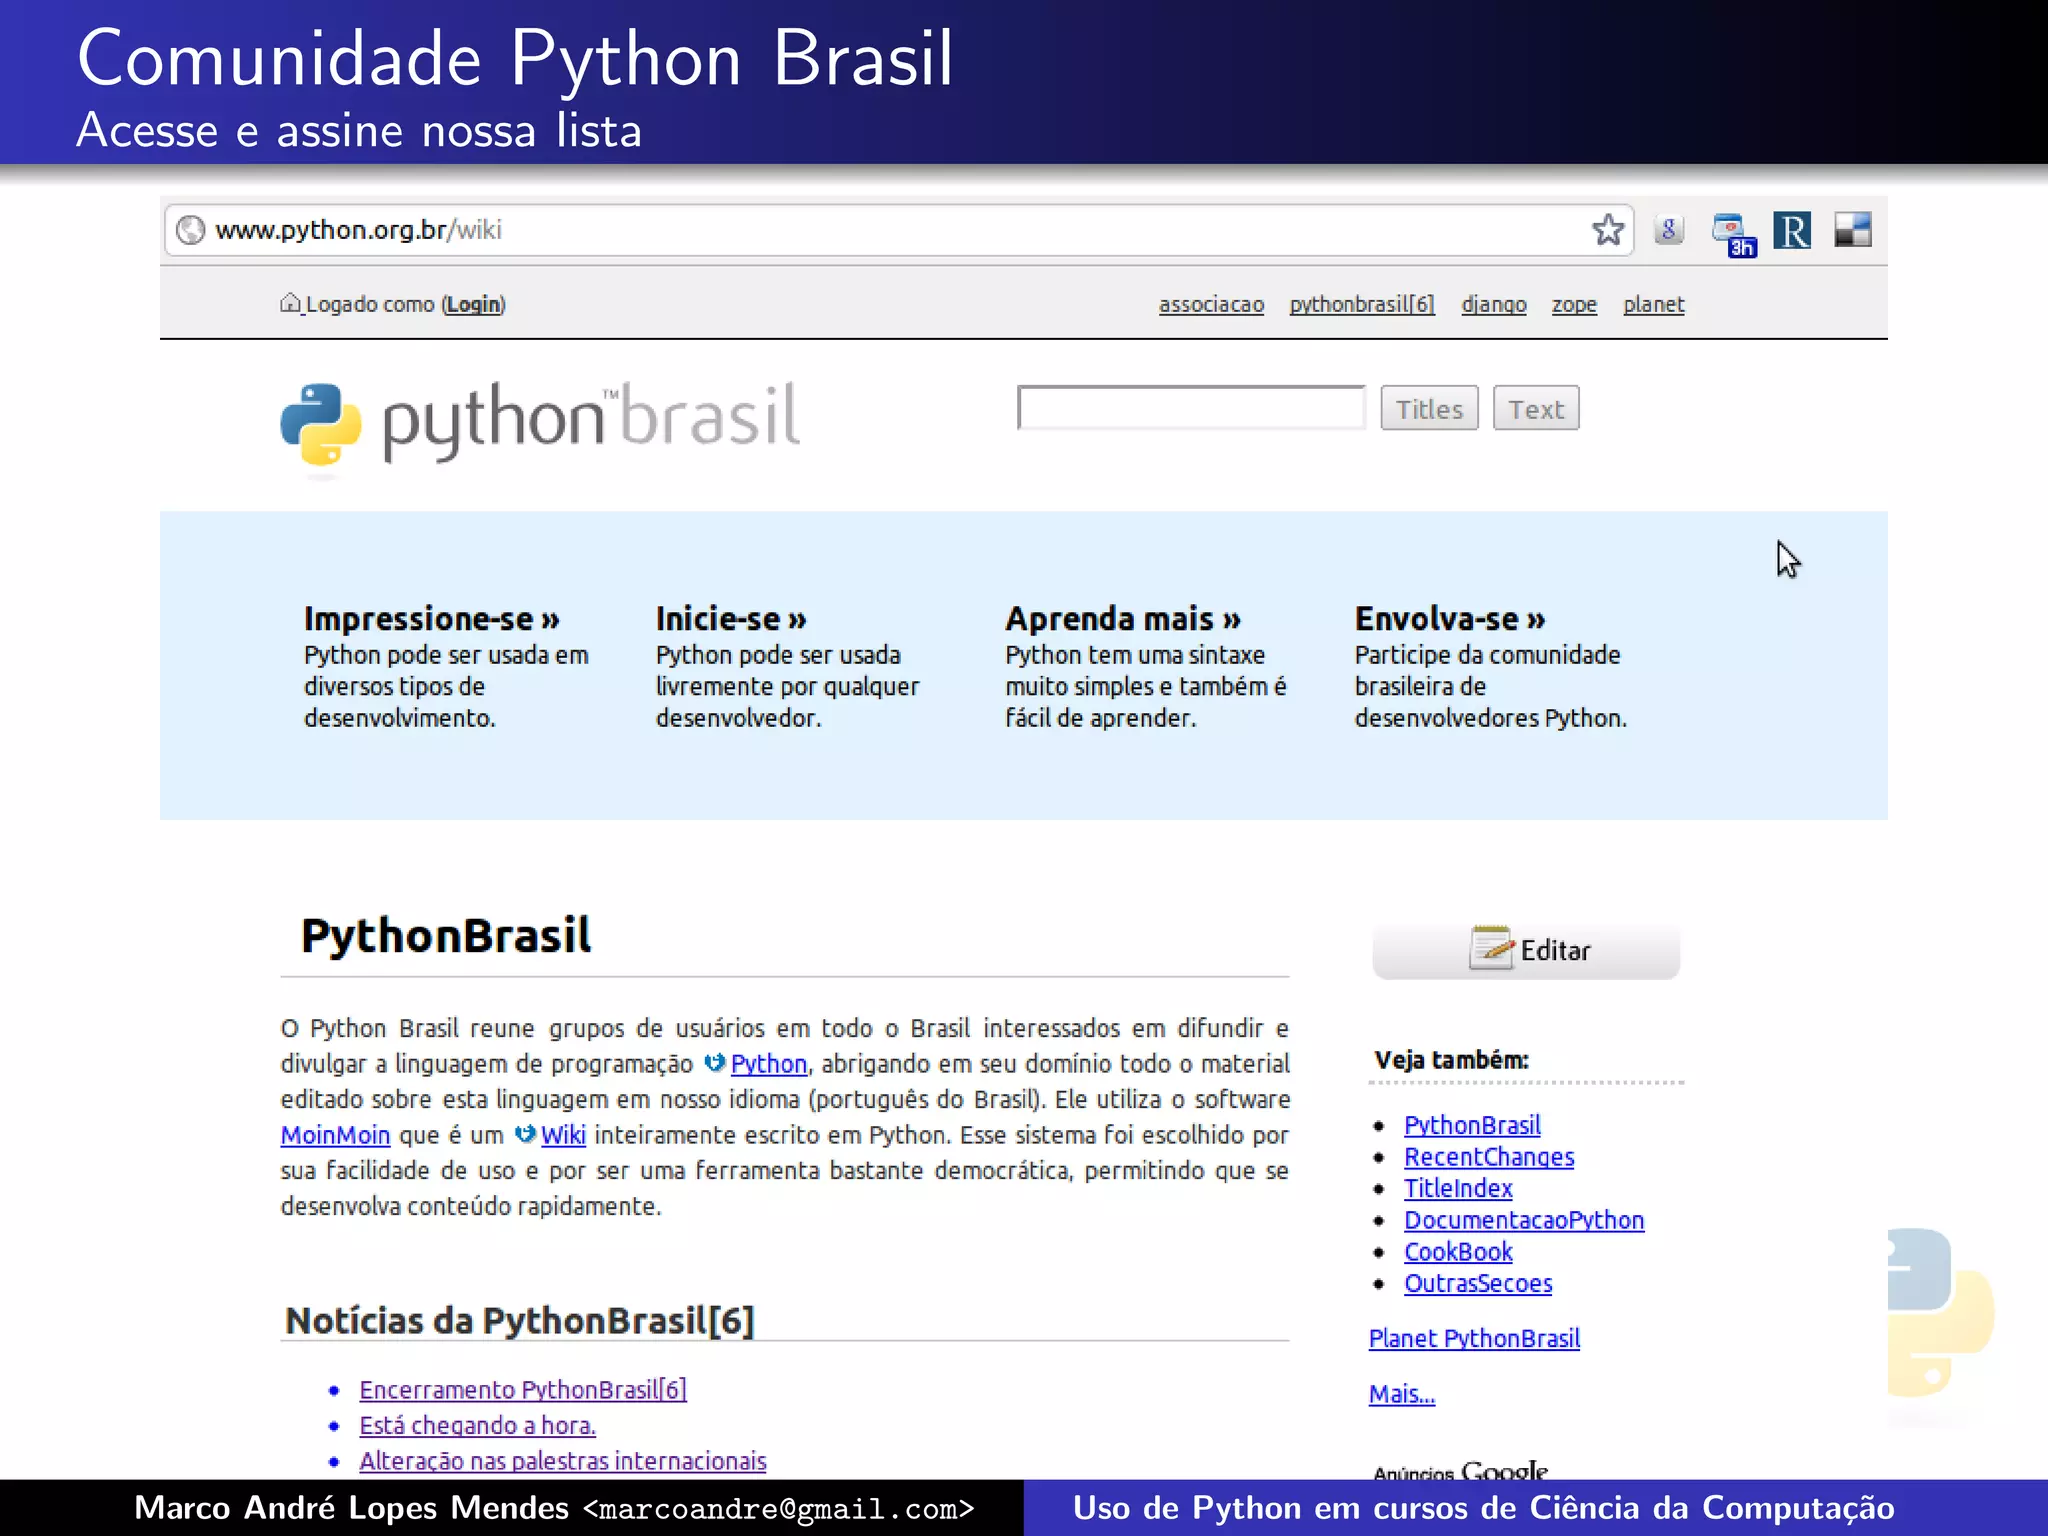Open Encerramento PythonBrasil[6] news item
This screenshot has width=2048, height=1536.
pyautogui.click(x=523, y=1390)
